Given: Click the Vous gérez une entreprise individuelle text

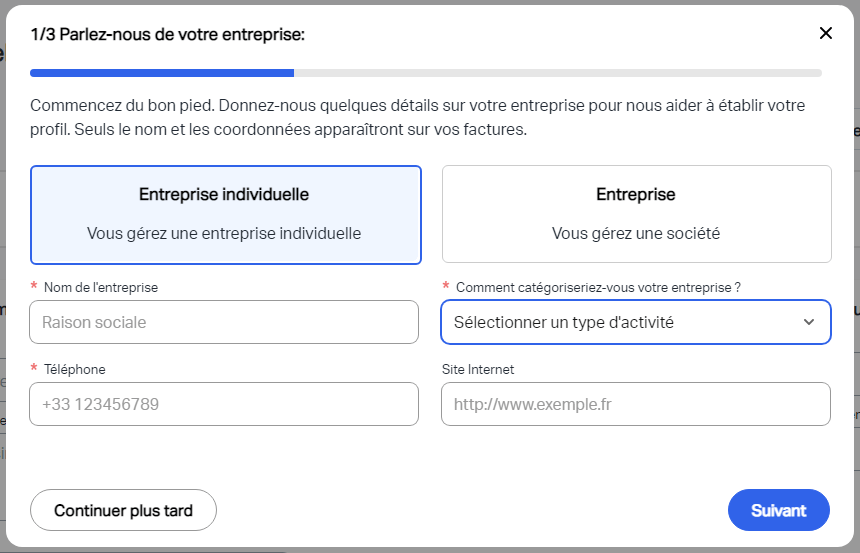Looking at the screenshot, I should 224,233.
